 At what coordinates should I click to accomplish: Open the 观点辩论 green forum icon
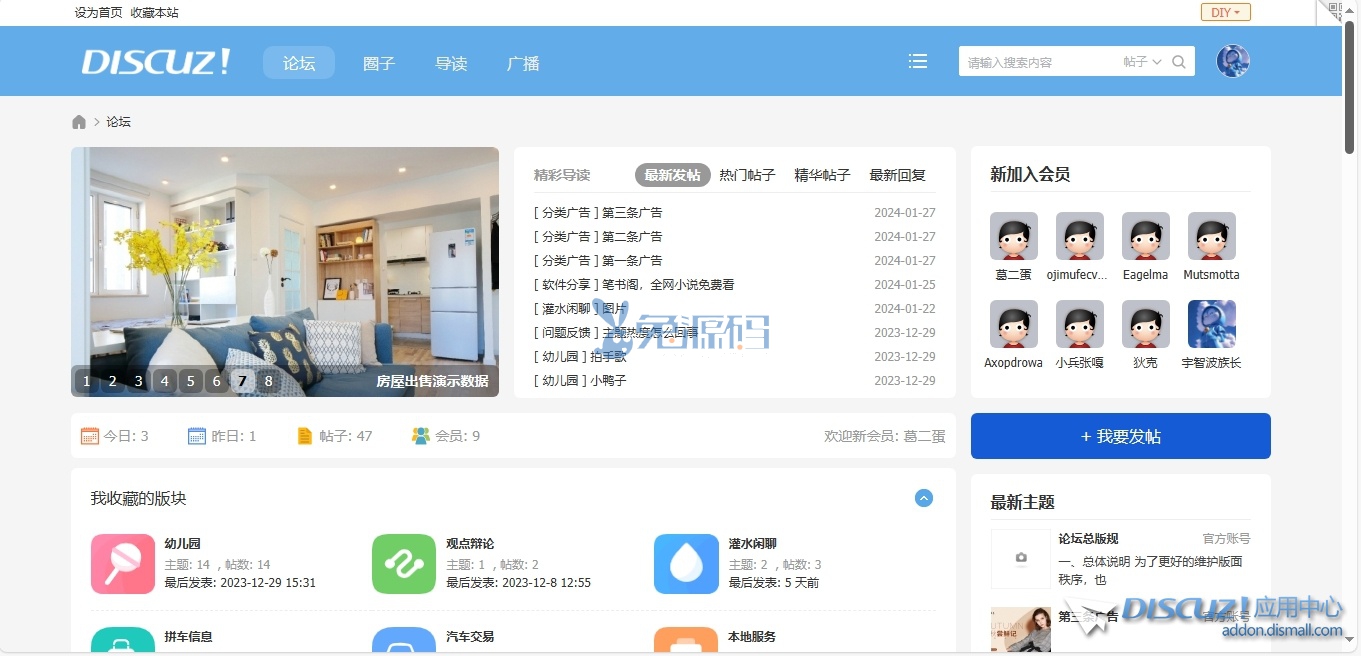tap(396, 564)
